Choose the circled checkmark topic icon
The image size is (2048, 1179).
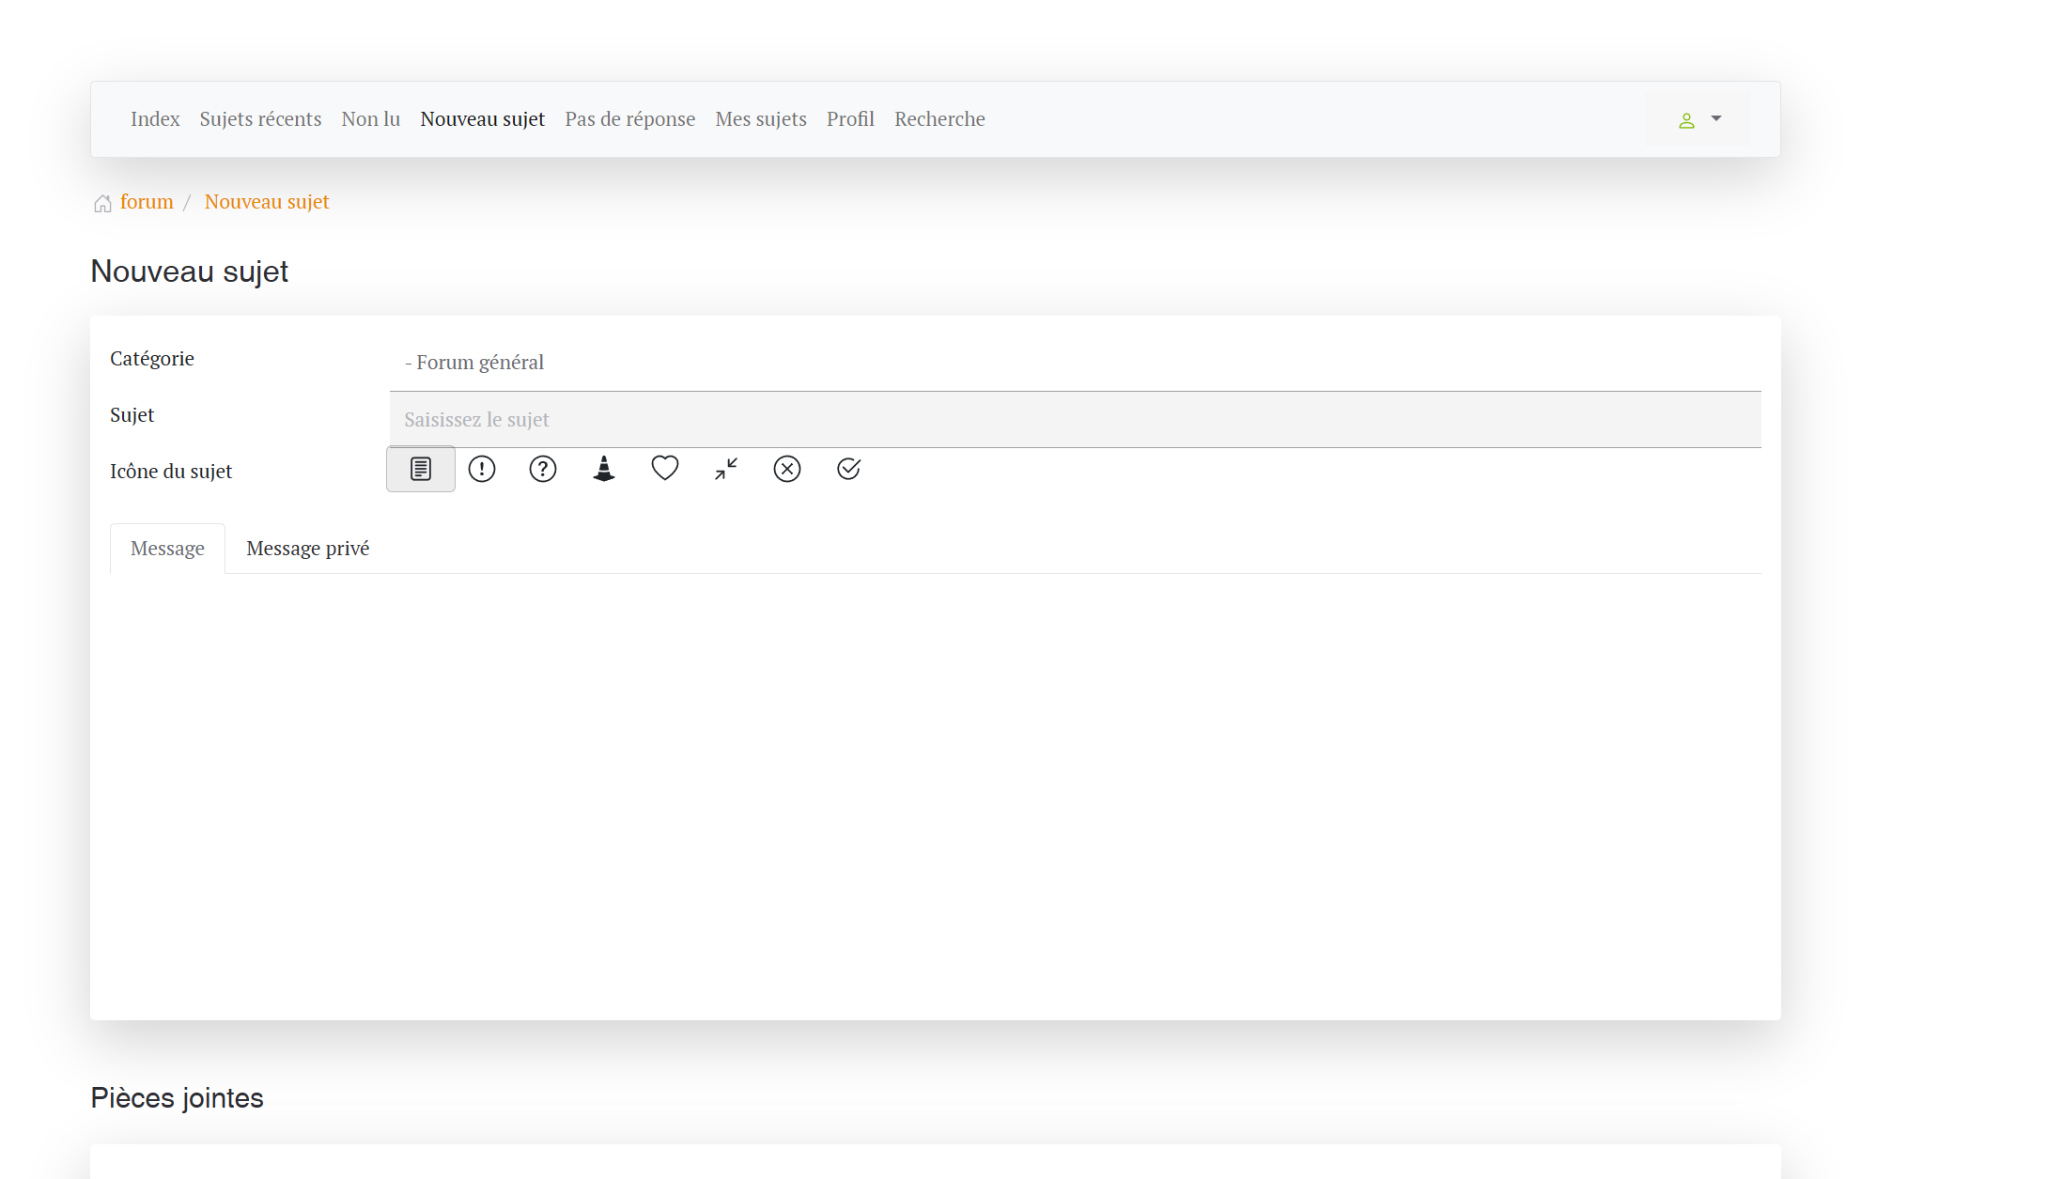pyautogui.click(x=848, y=469)
